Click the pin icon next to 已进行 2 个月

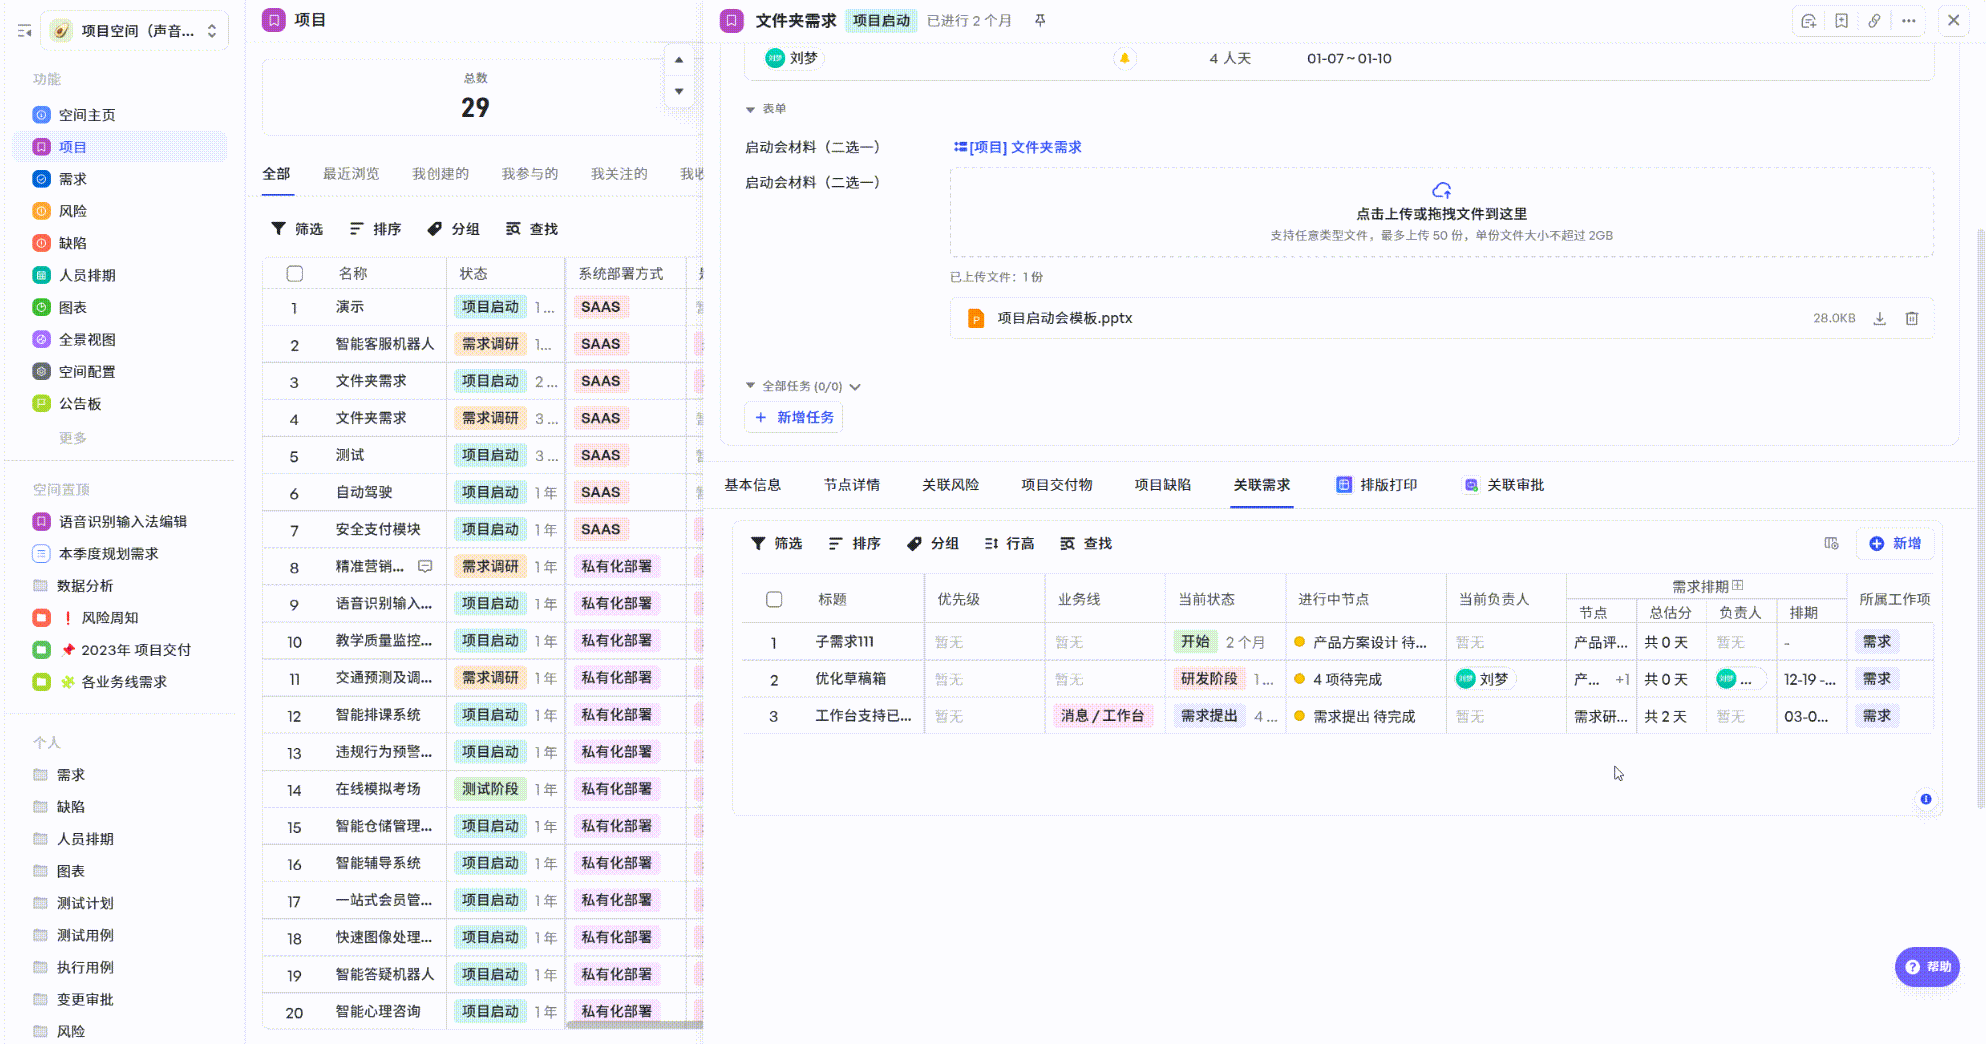click(x=1040, y=20)
